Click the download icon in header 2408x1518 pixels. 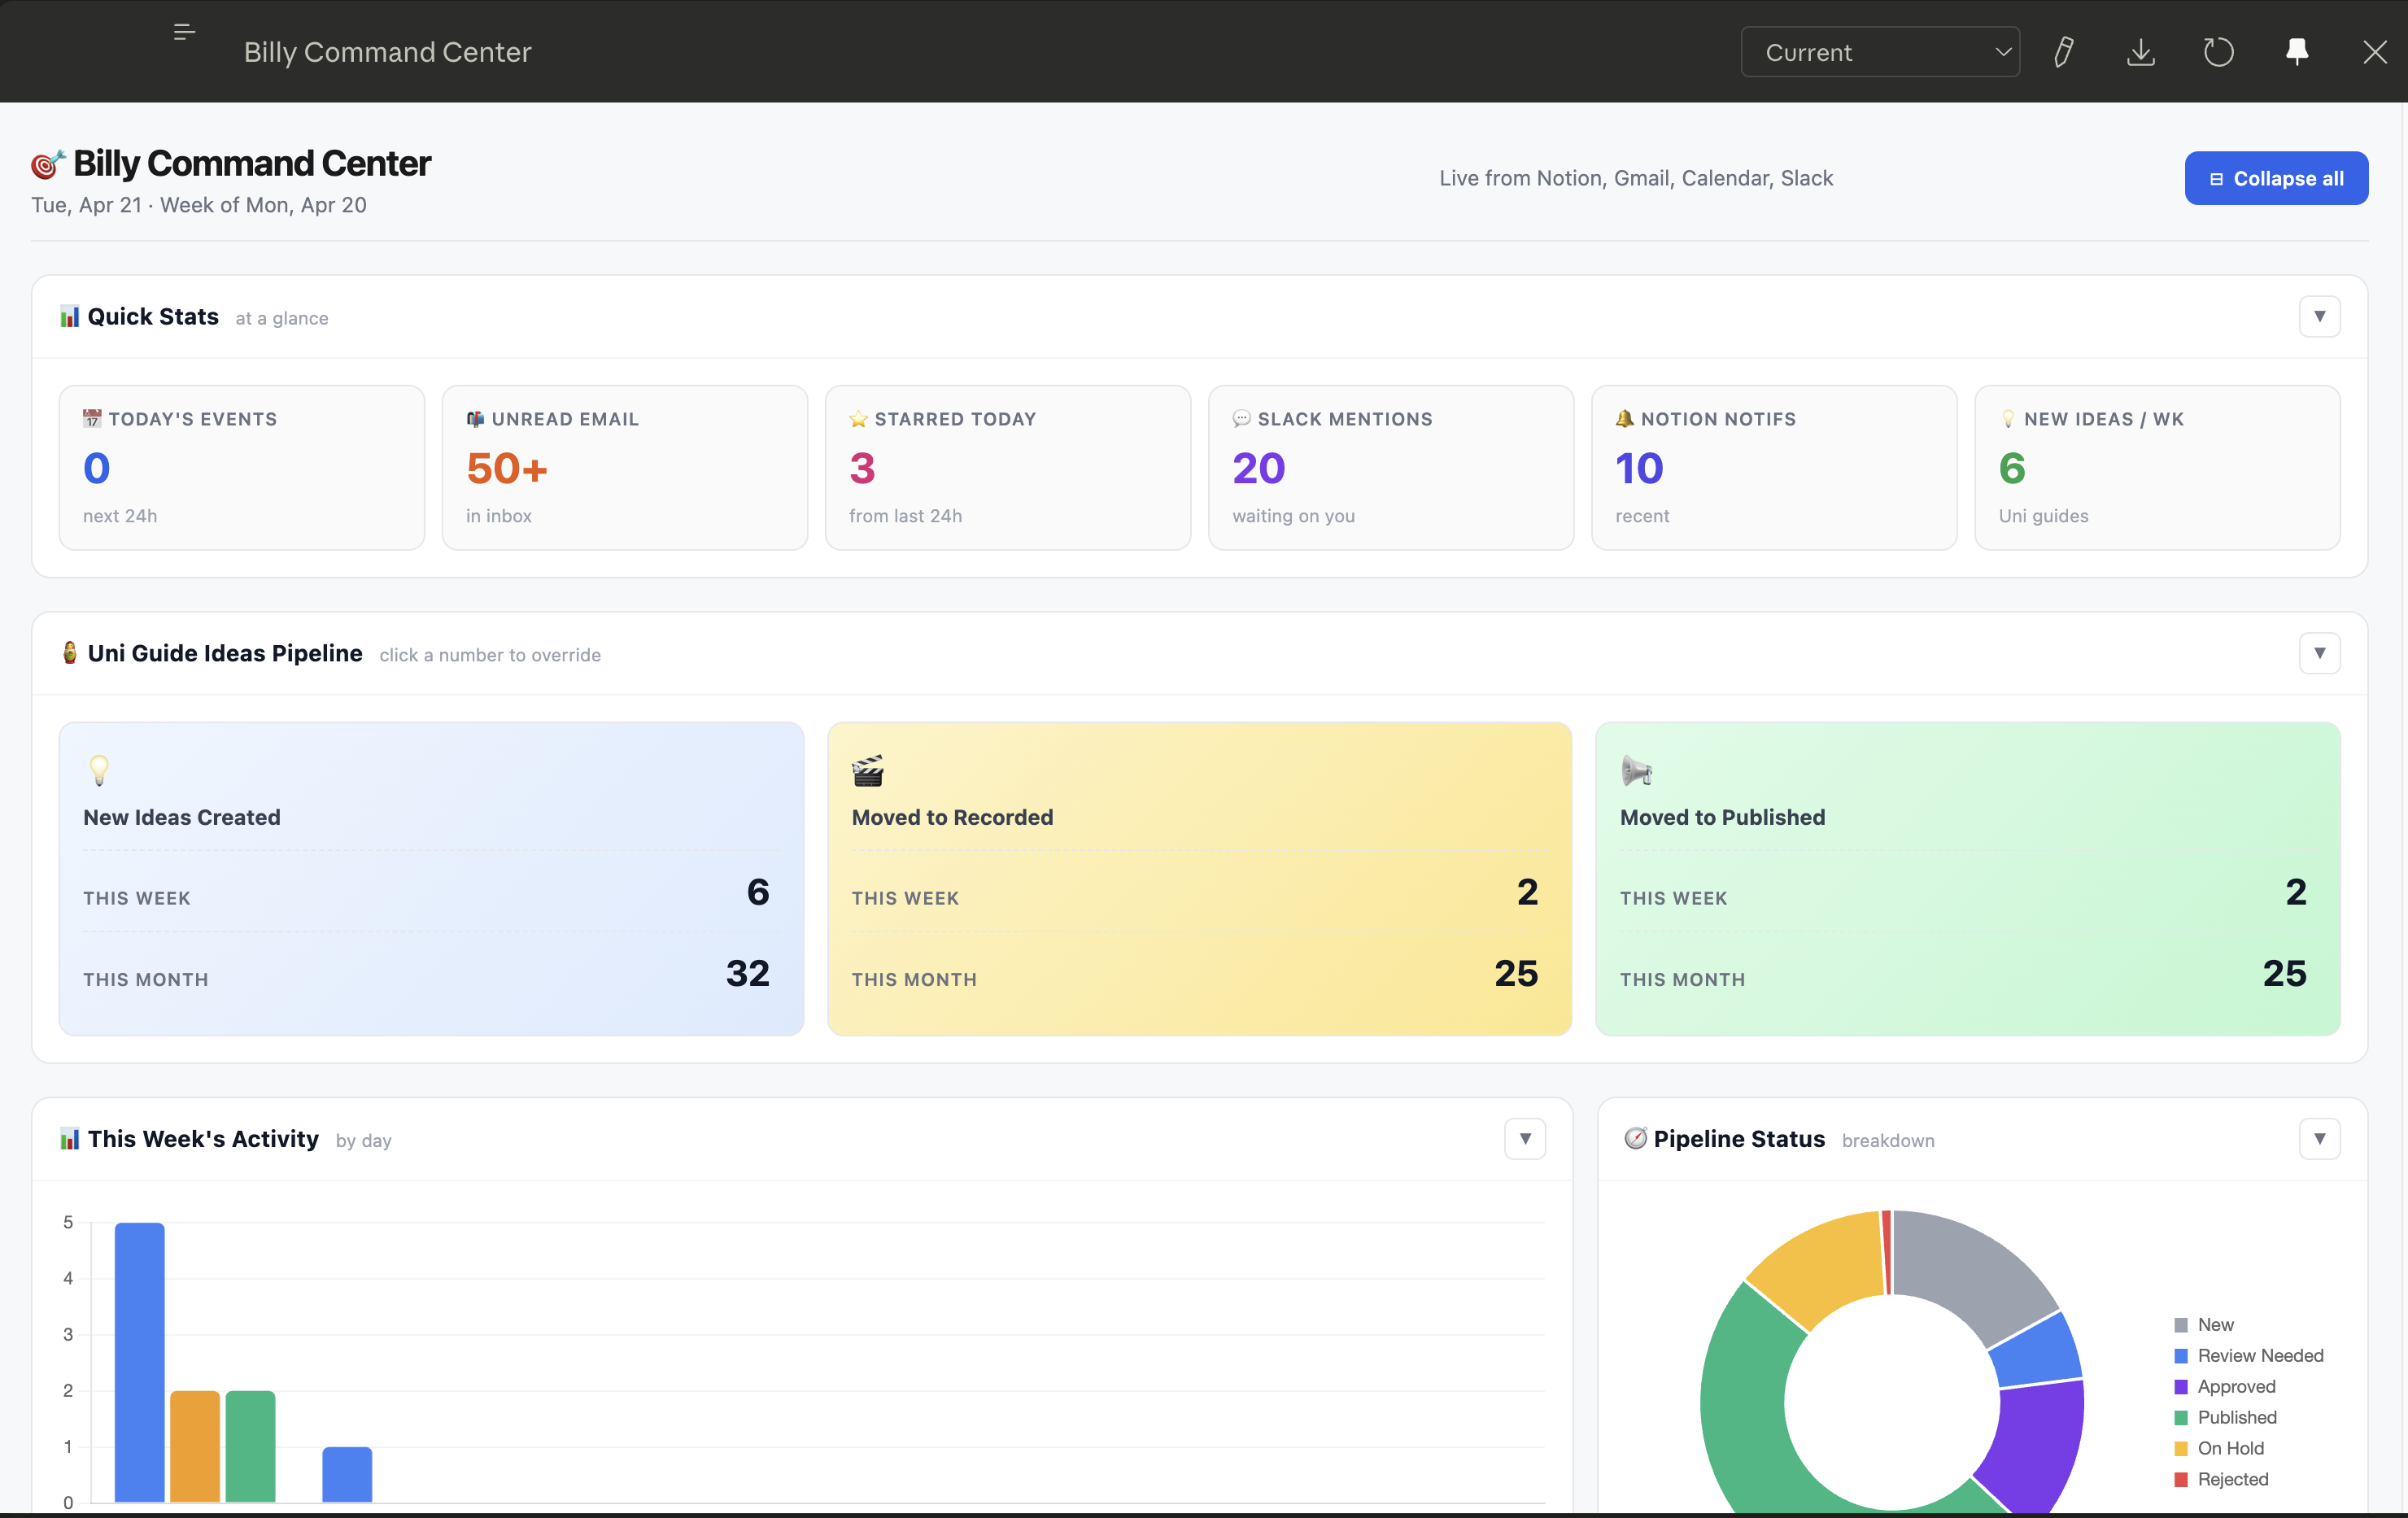tap(2140, 52)
